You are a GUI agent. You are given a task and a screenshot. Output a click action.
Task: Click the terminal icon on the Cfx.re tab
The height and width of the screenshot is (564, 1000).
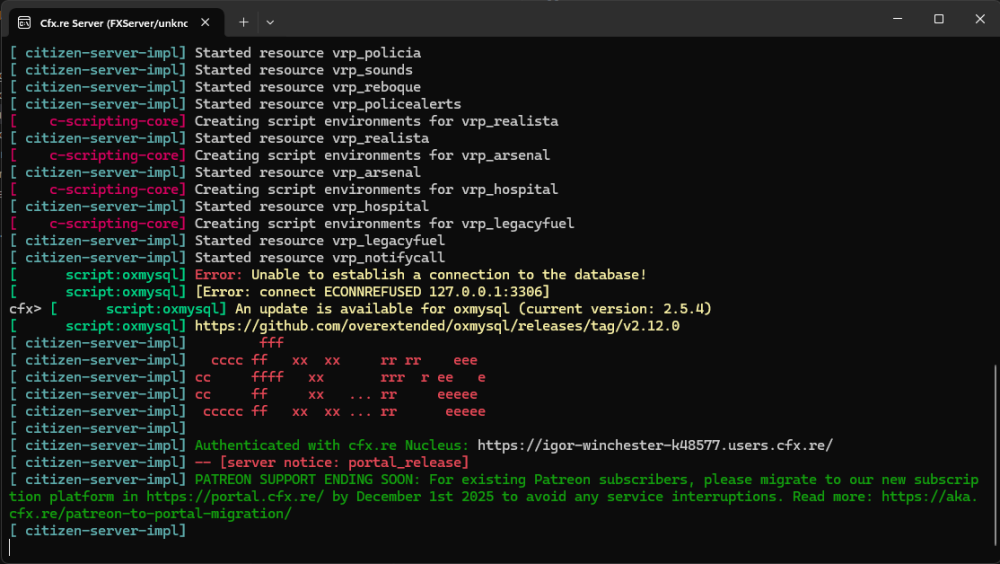(x=23, y=21)
